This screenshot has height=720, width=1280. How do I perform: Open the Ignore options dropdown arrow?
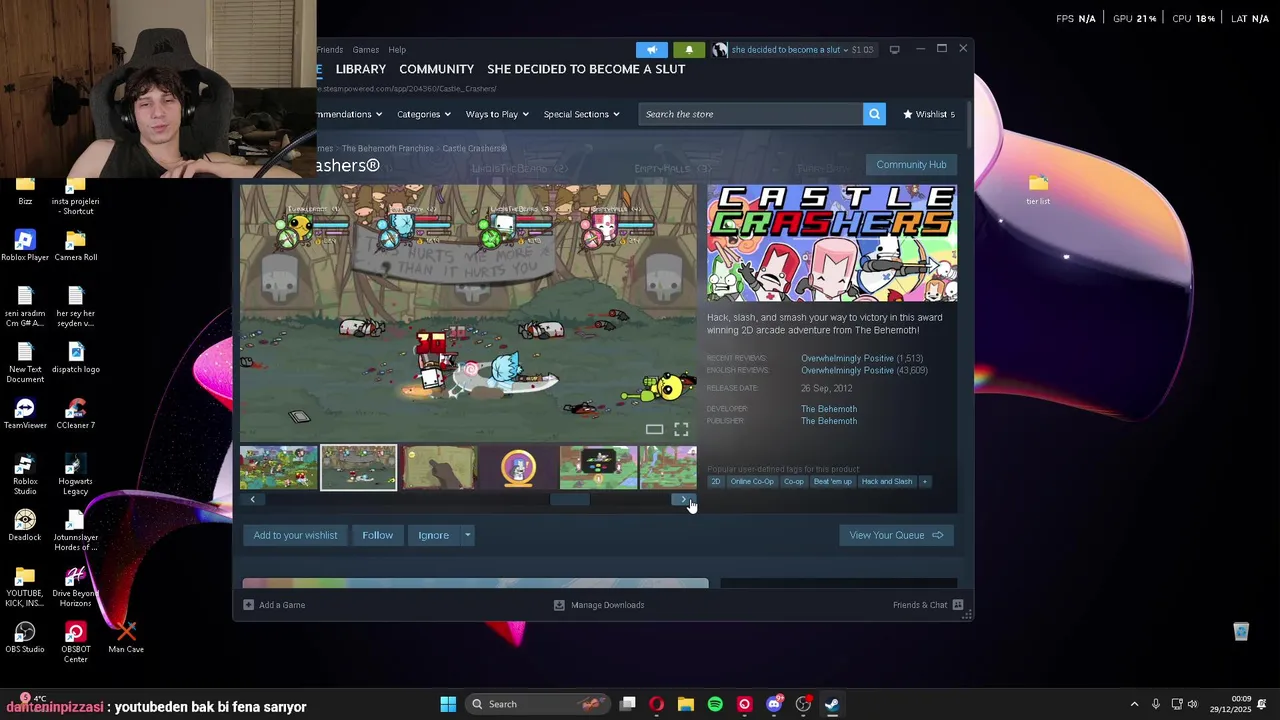[467, 535]
